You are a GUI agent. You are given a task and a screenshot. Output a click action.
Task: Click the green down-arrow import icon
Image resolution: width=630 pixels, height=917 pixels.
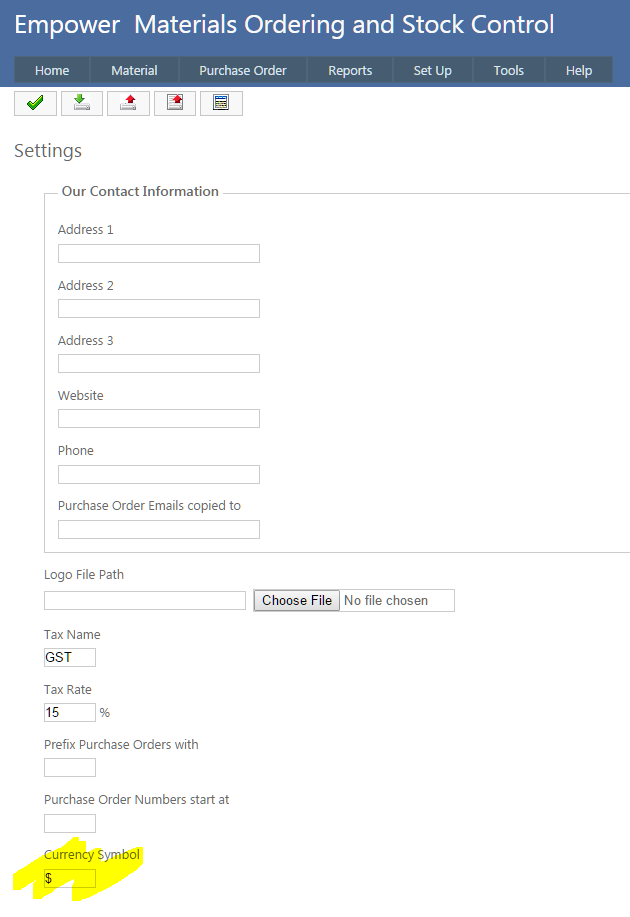(x=82, y=103)
